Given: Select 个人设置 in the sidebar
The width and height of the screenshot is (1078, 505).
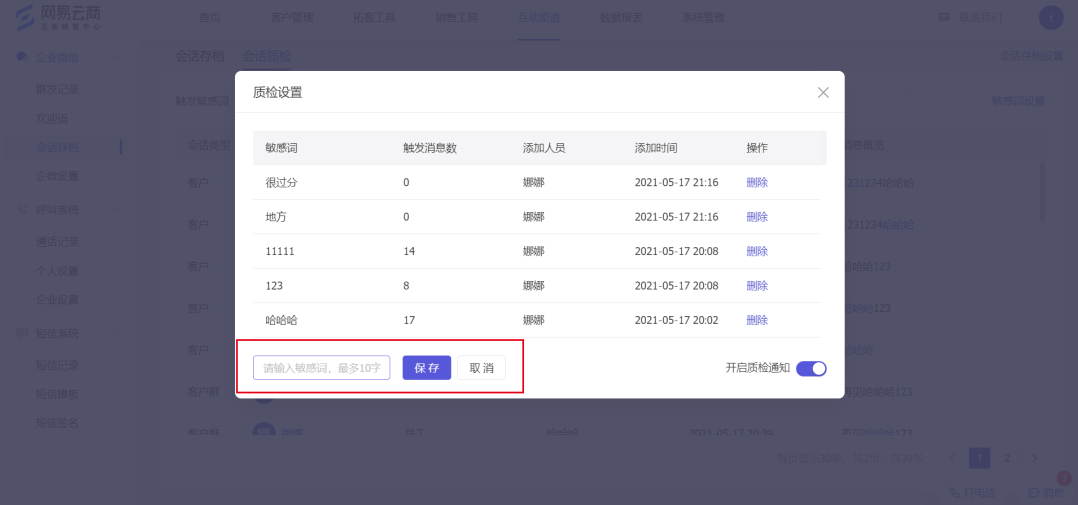Looking at the screenshot, I should point(57,271).
